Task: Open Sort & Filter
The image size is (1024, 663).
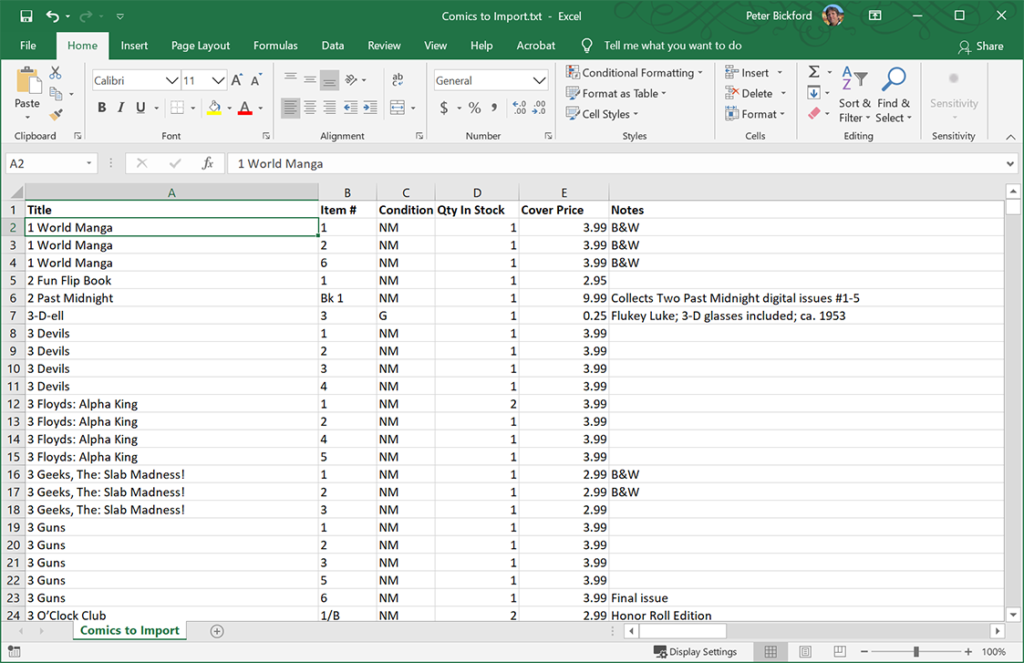Action: (855, 95)
